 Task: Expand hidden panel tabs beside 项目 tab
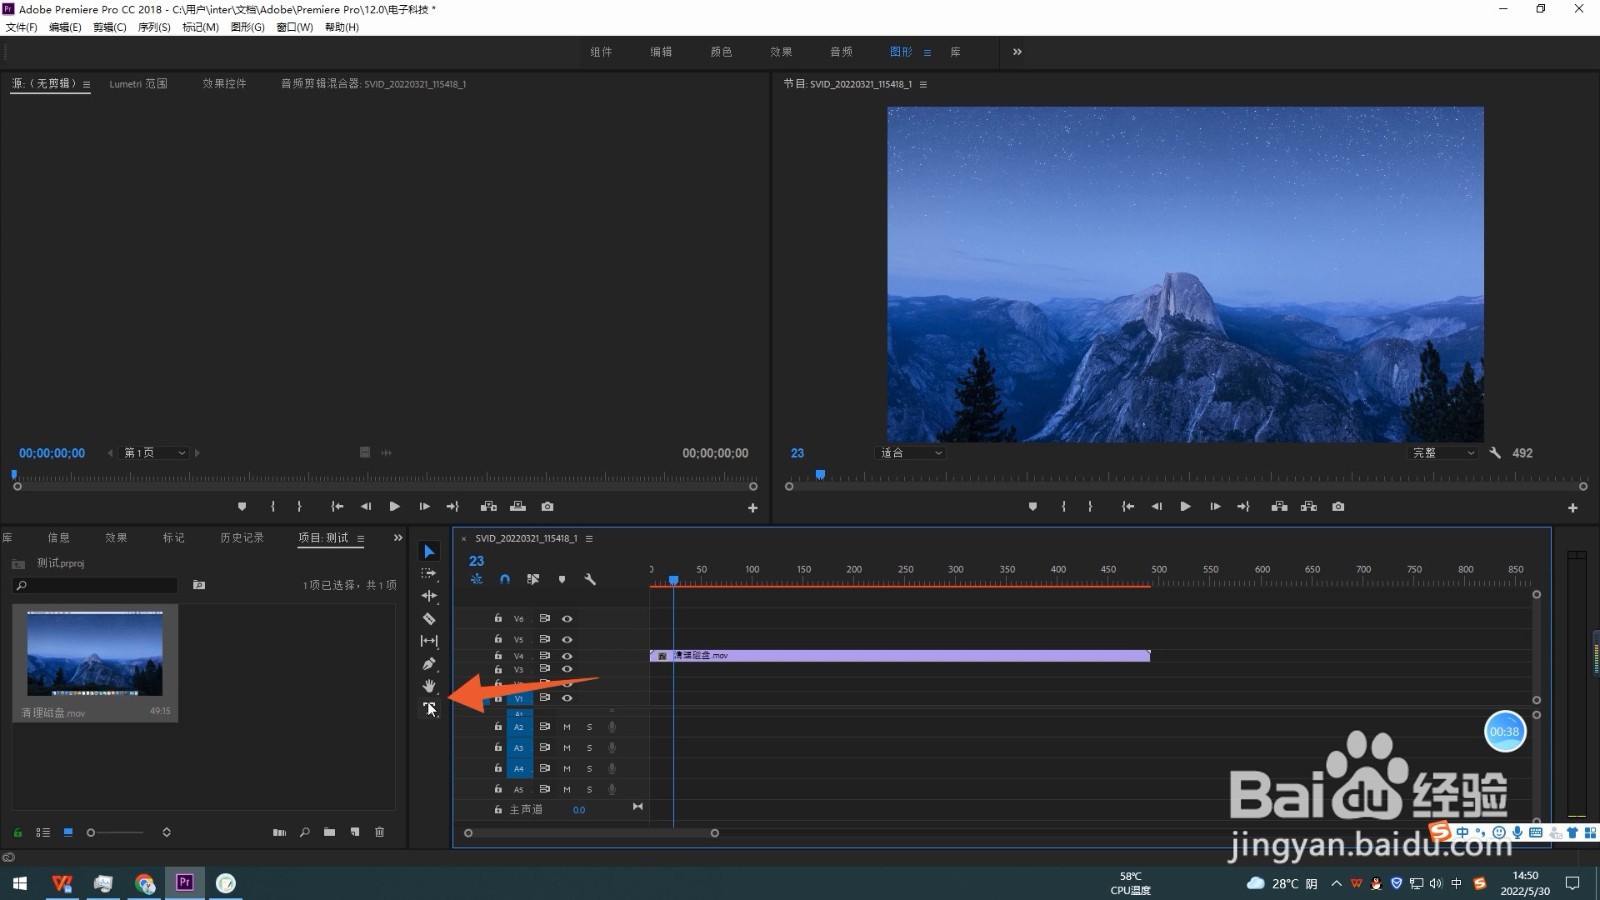point(398,538)
